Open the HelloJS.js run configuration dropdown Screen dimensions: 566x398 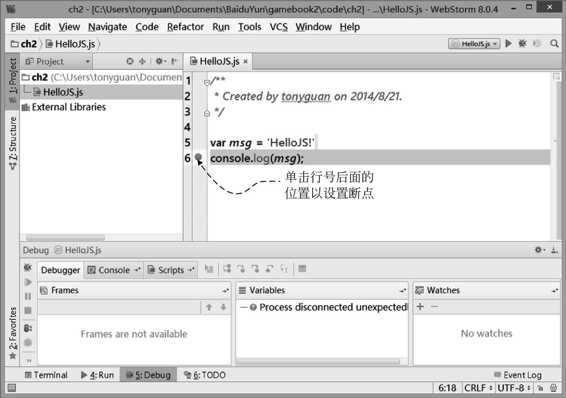pyautogui.click(x=474, y=44)
